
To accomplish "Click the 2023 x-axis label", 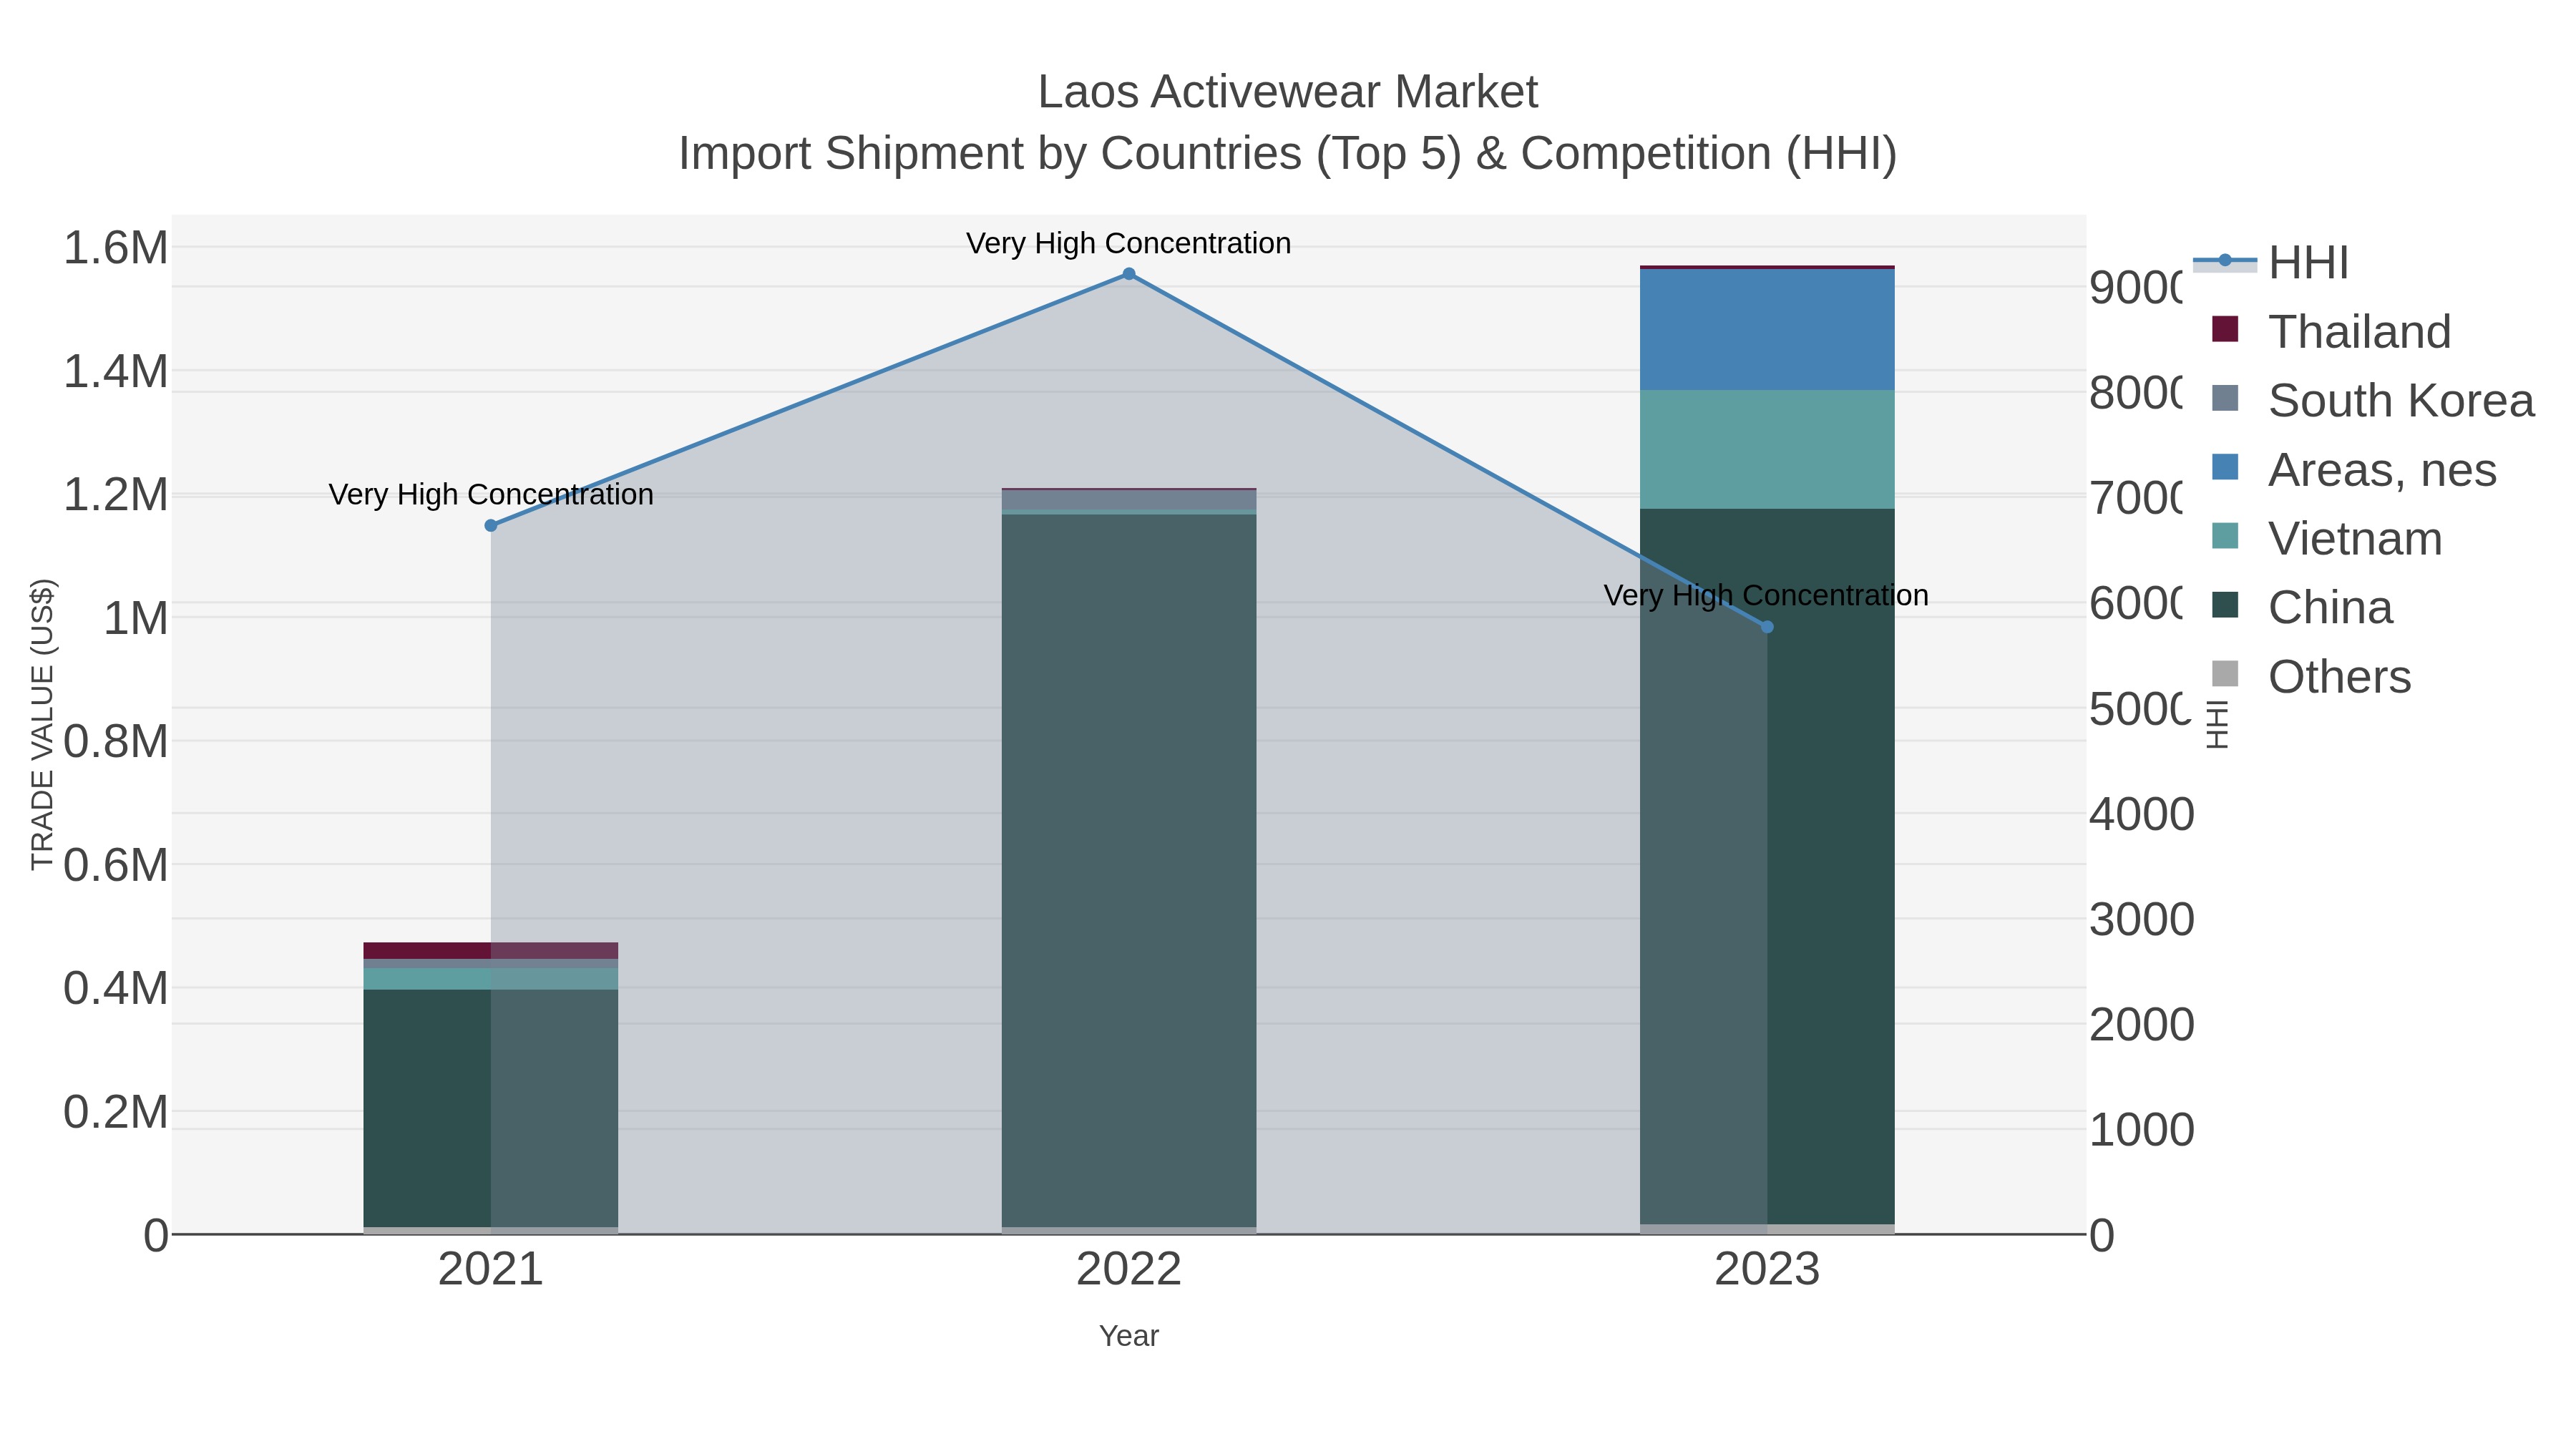I will (x=1767, y=1270).
